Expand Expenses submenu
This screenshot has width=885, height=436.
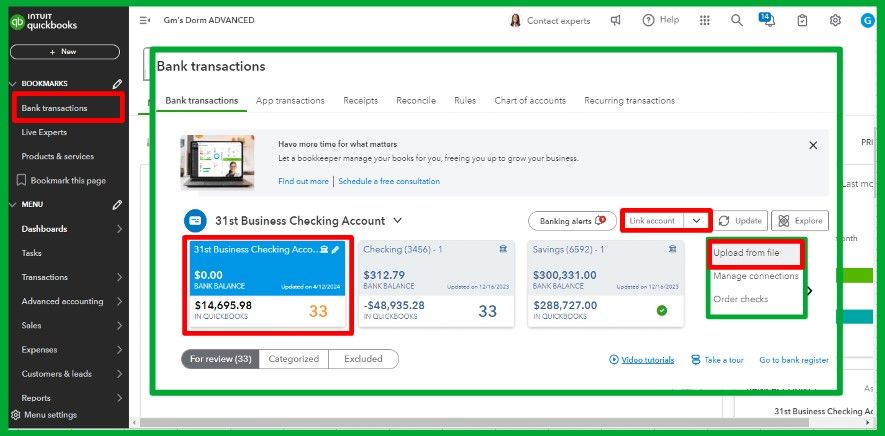coord(120,350)
